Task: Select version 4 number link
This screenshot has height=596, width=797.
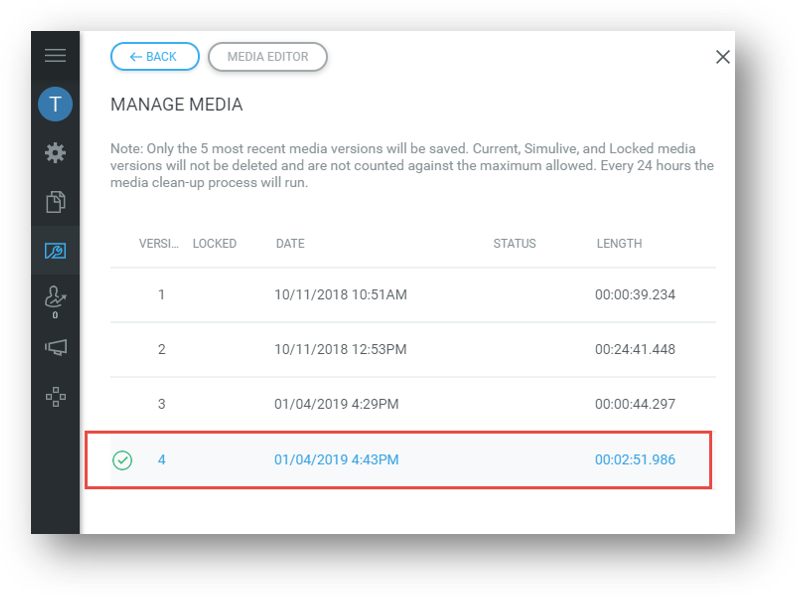Action: pyautogui.click(x=161, y=460)
